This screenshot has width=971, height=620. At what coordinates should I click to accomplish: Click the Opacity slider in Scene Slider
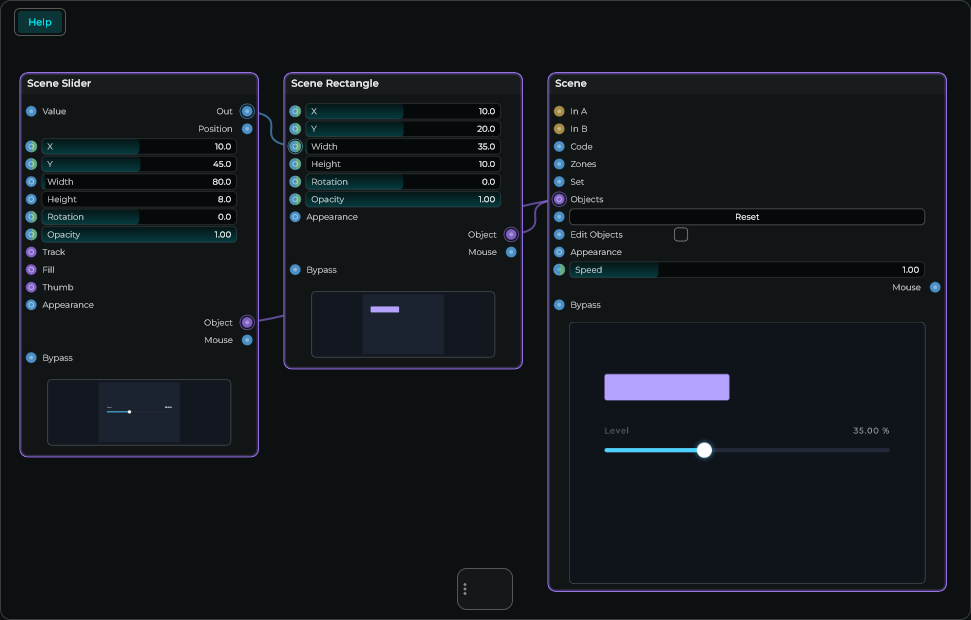pyautogui.click(x=139, y=235)
